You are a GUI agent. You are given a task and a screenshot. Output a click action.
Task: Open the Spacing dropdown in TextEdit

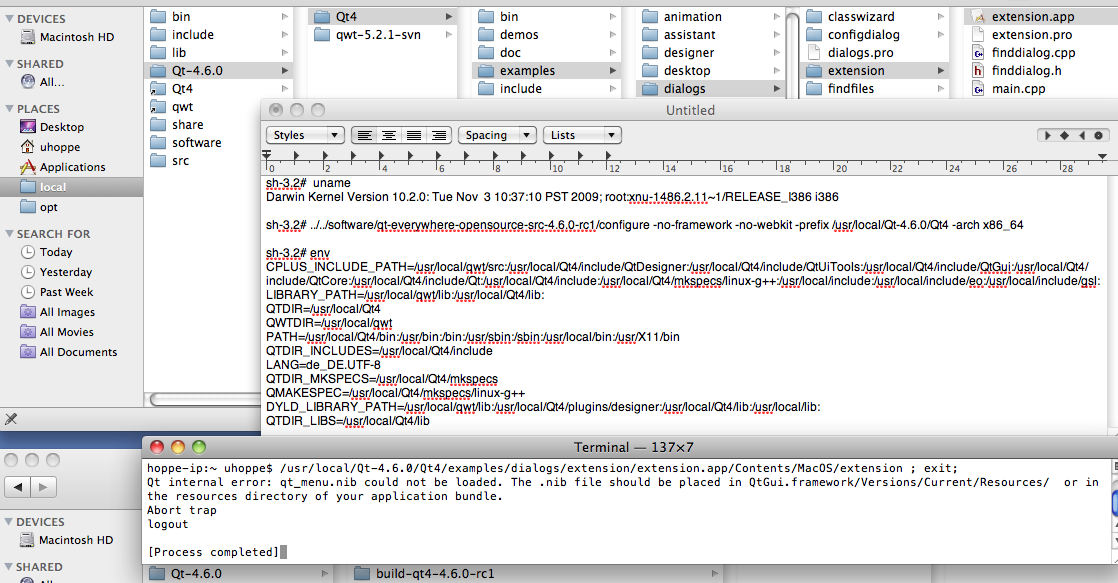[x=497, y=135]
